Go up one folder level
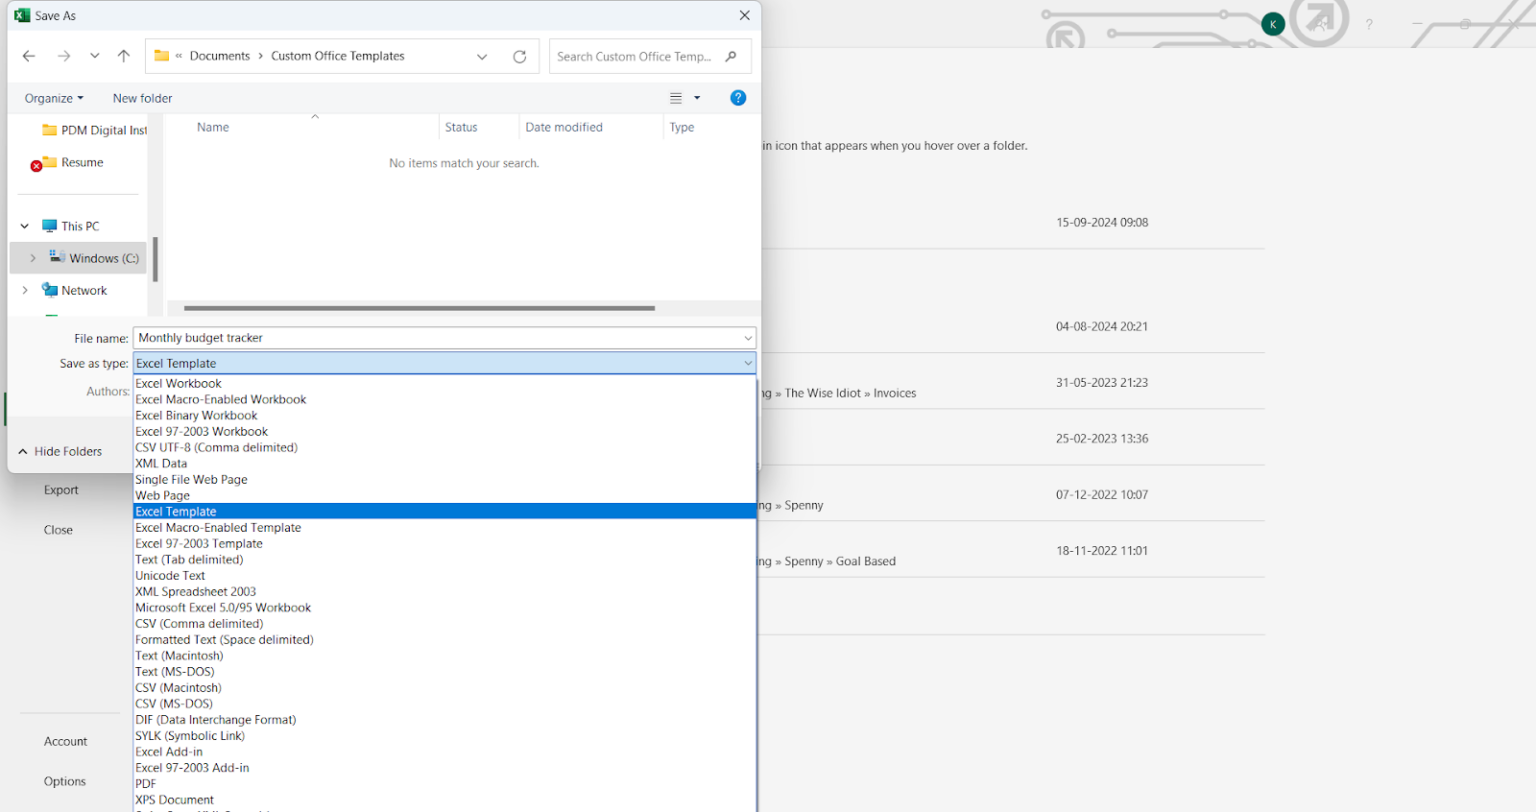This screenshot has height=812, width=1536. click(x=123, y=56)
